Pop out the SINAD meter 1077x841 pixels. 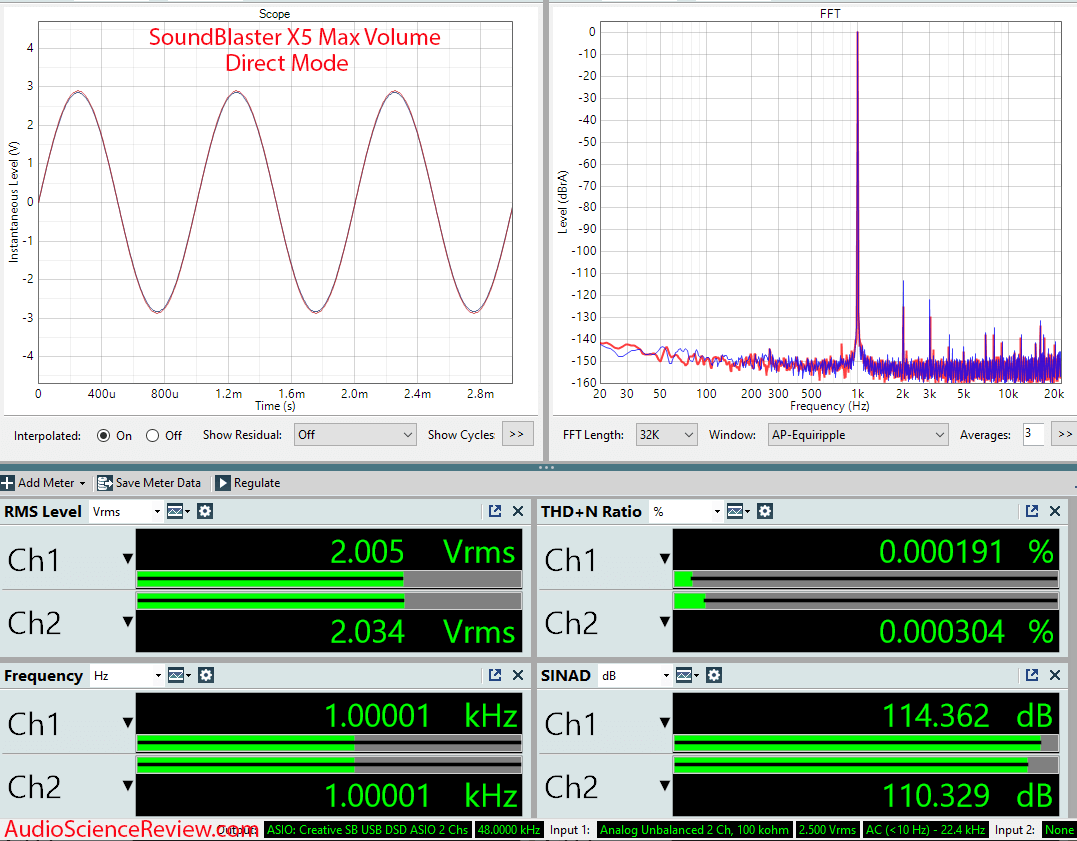click(x=1032, y=675)
